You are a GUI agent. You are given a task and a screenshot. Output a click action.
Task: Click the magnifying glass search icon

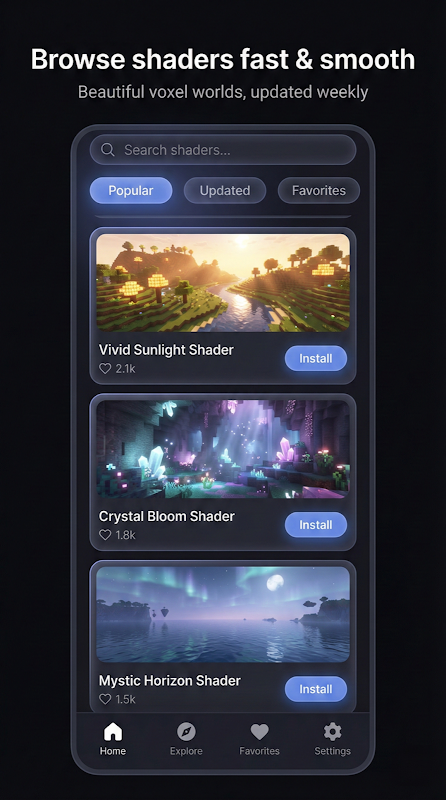click(x=107, y=149)
